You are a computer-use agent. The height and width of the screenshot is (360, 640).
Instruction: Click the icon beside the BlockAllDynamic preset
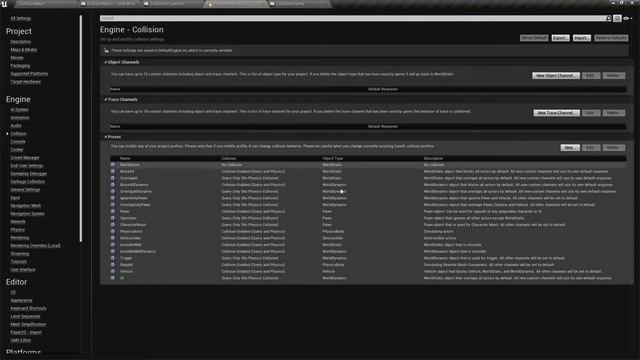click(113, 184)
